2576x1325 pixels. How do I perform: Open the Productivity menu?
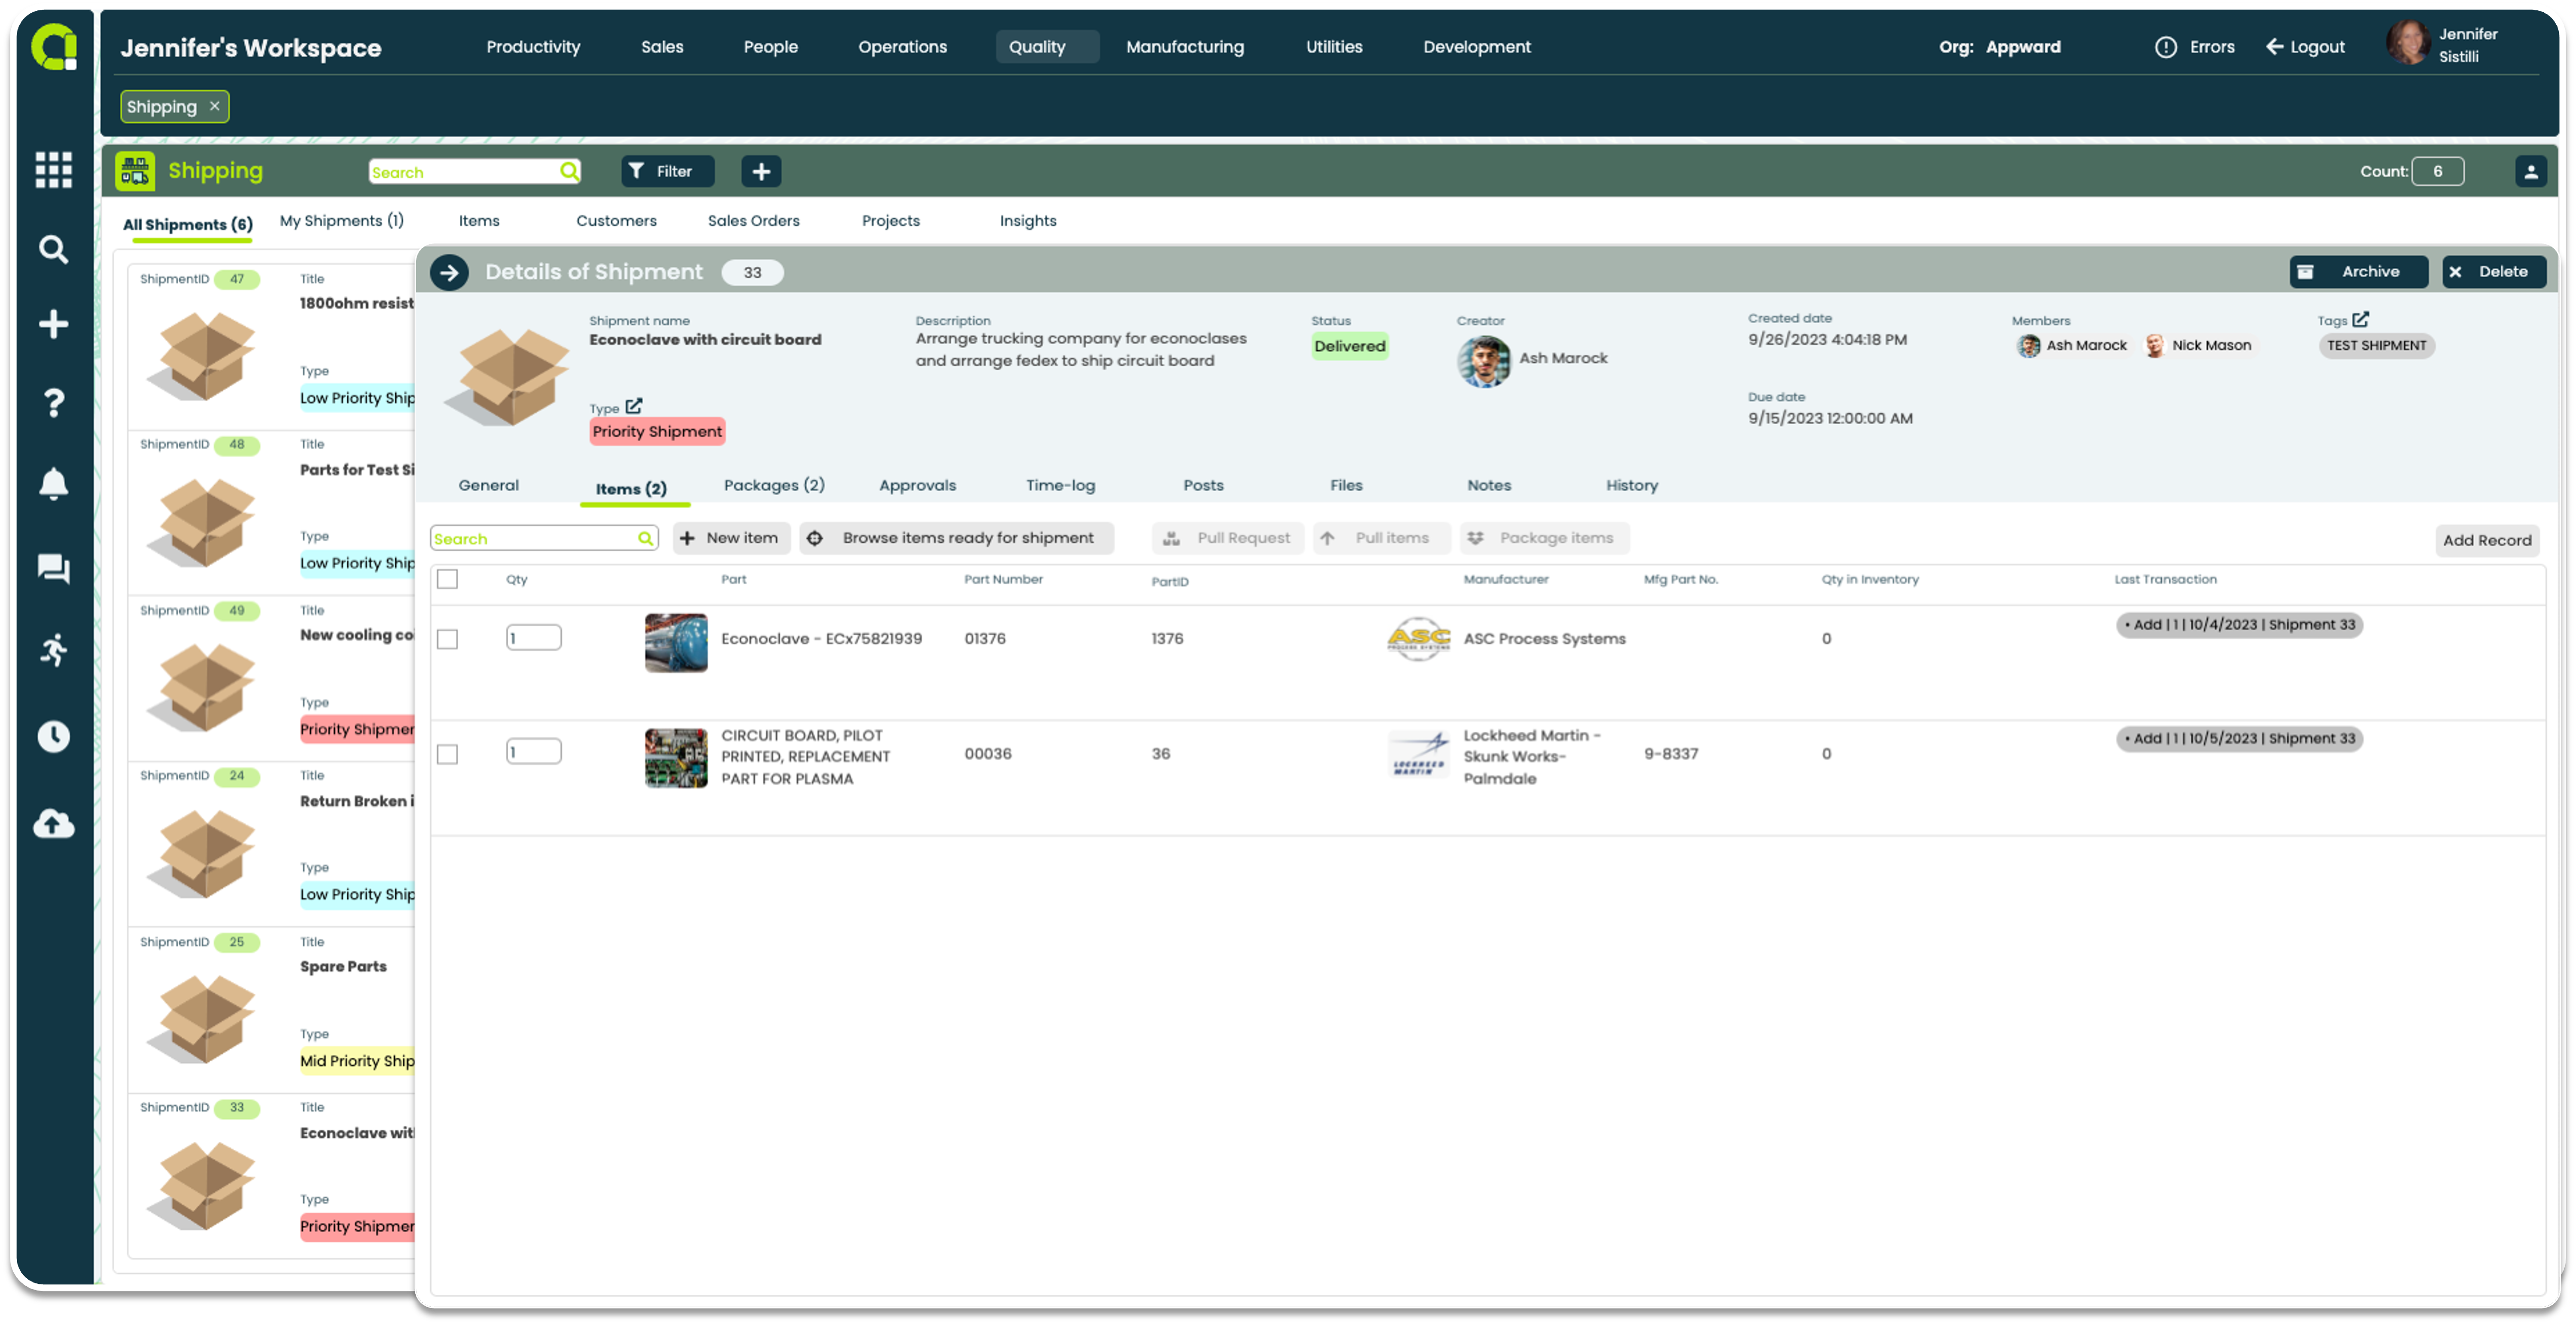pyautogui.click(x=533, y=47)
